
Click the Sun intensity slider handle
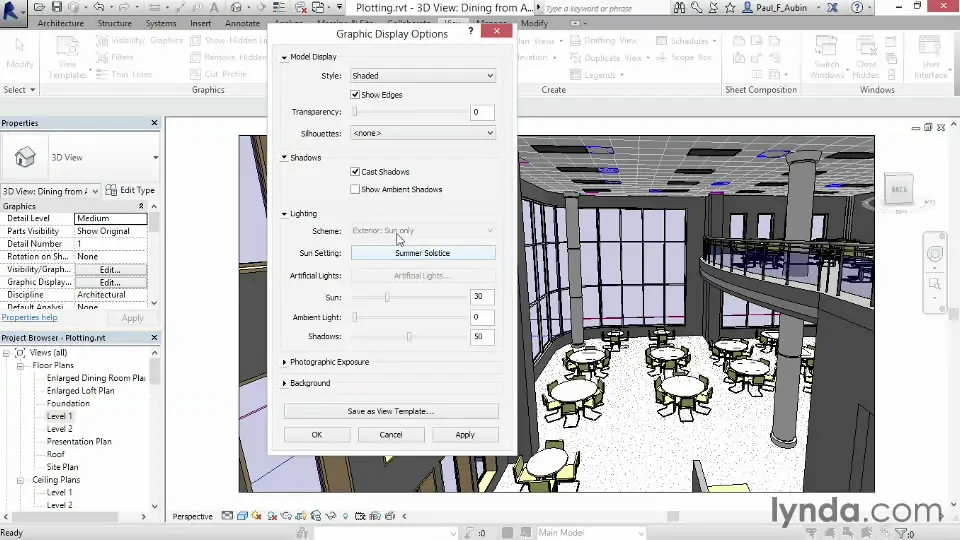click(x=387, y=297)
